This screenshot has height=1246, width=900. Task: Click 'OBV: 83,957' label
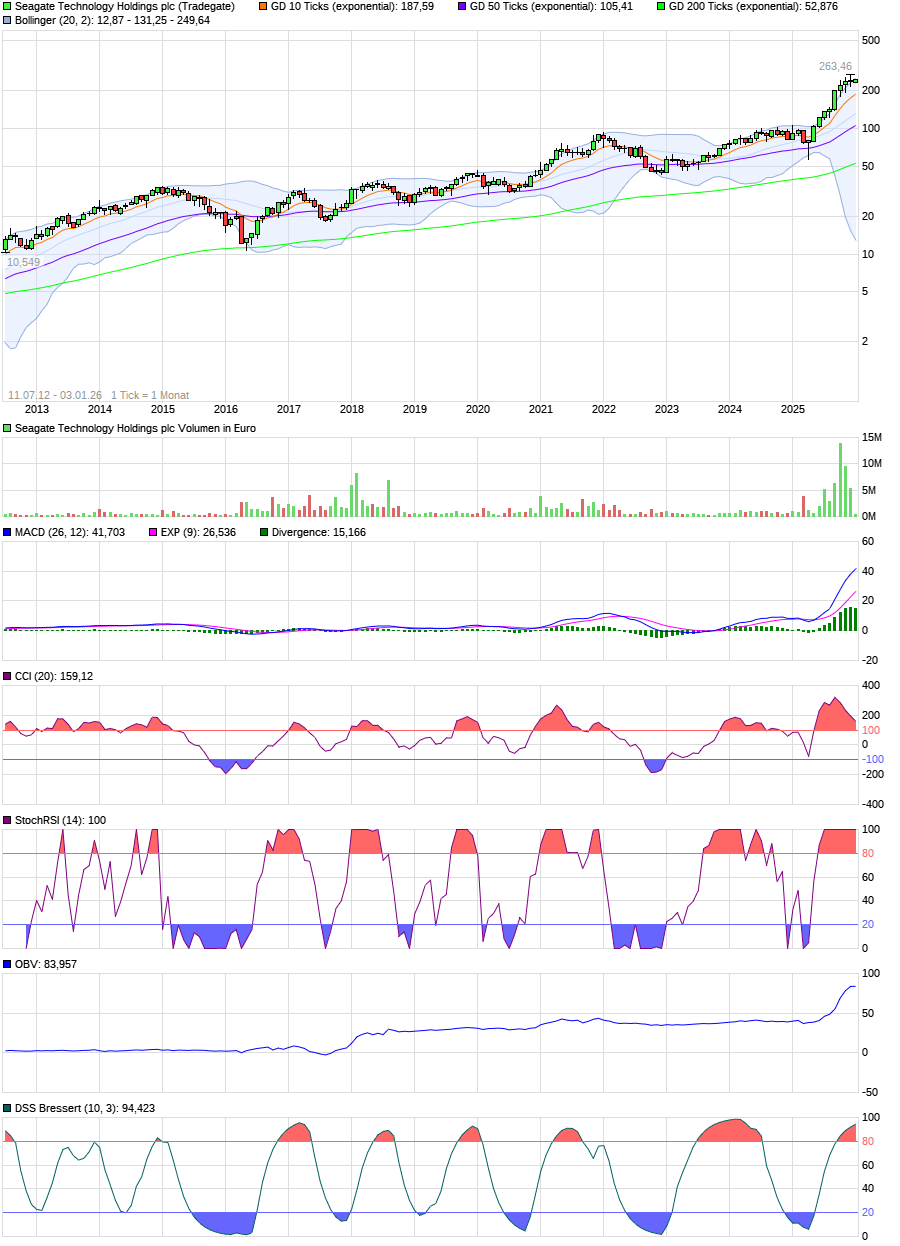(46, 964)
